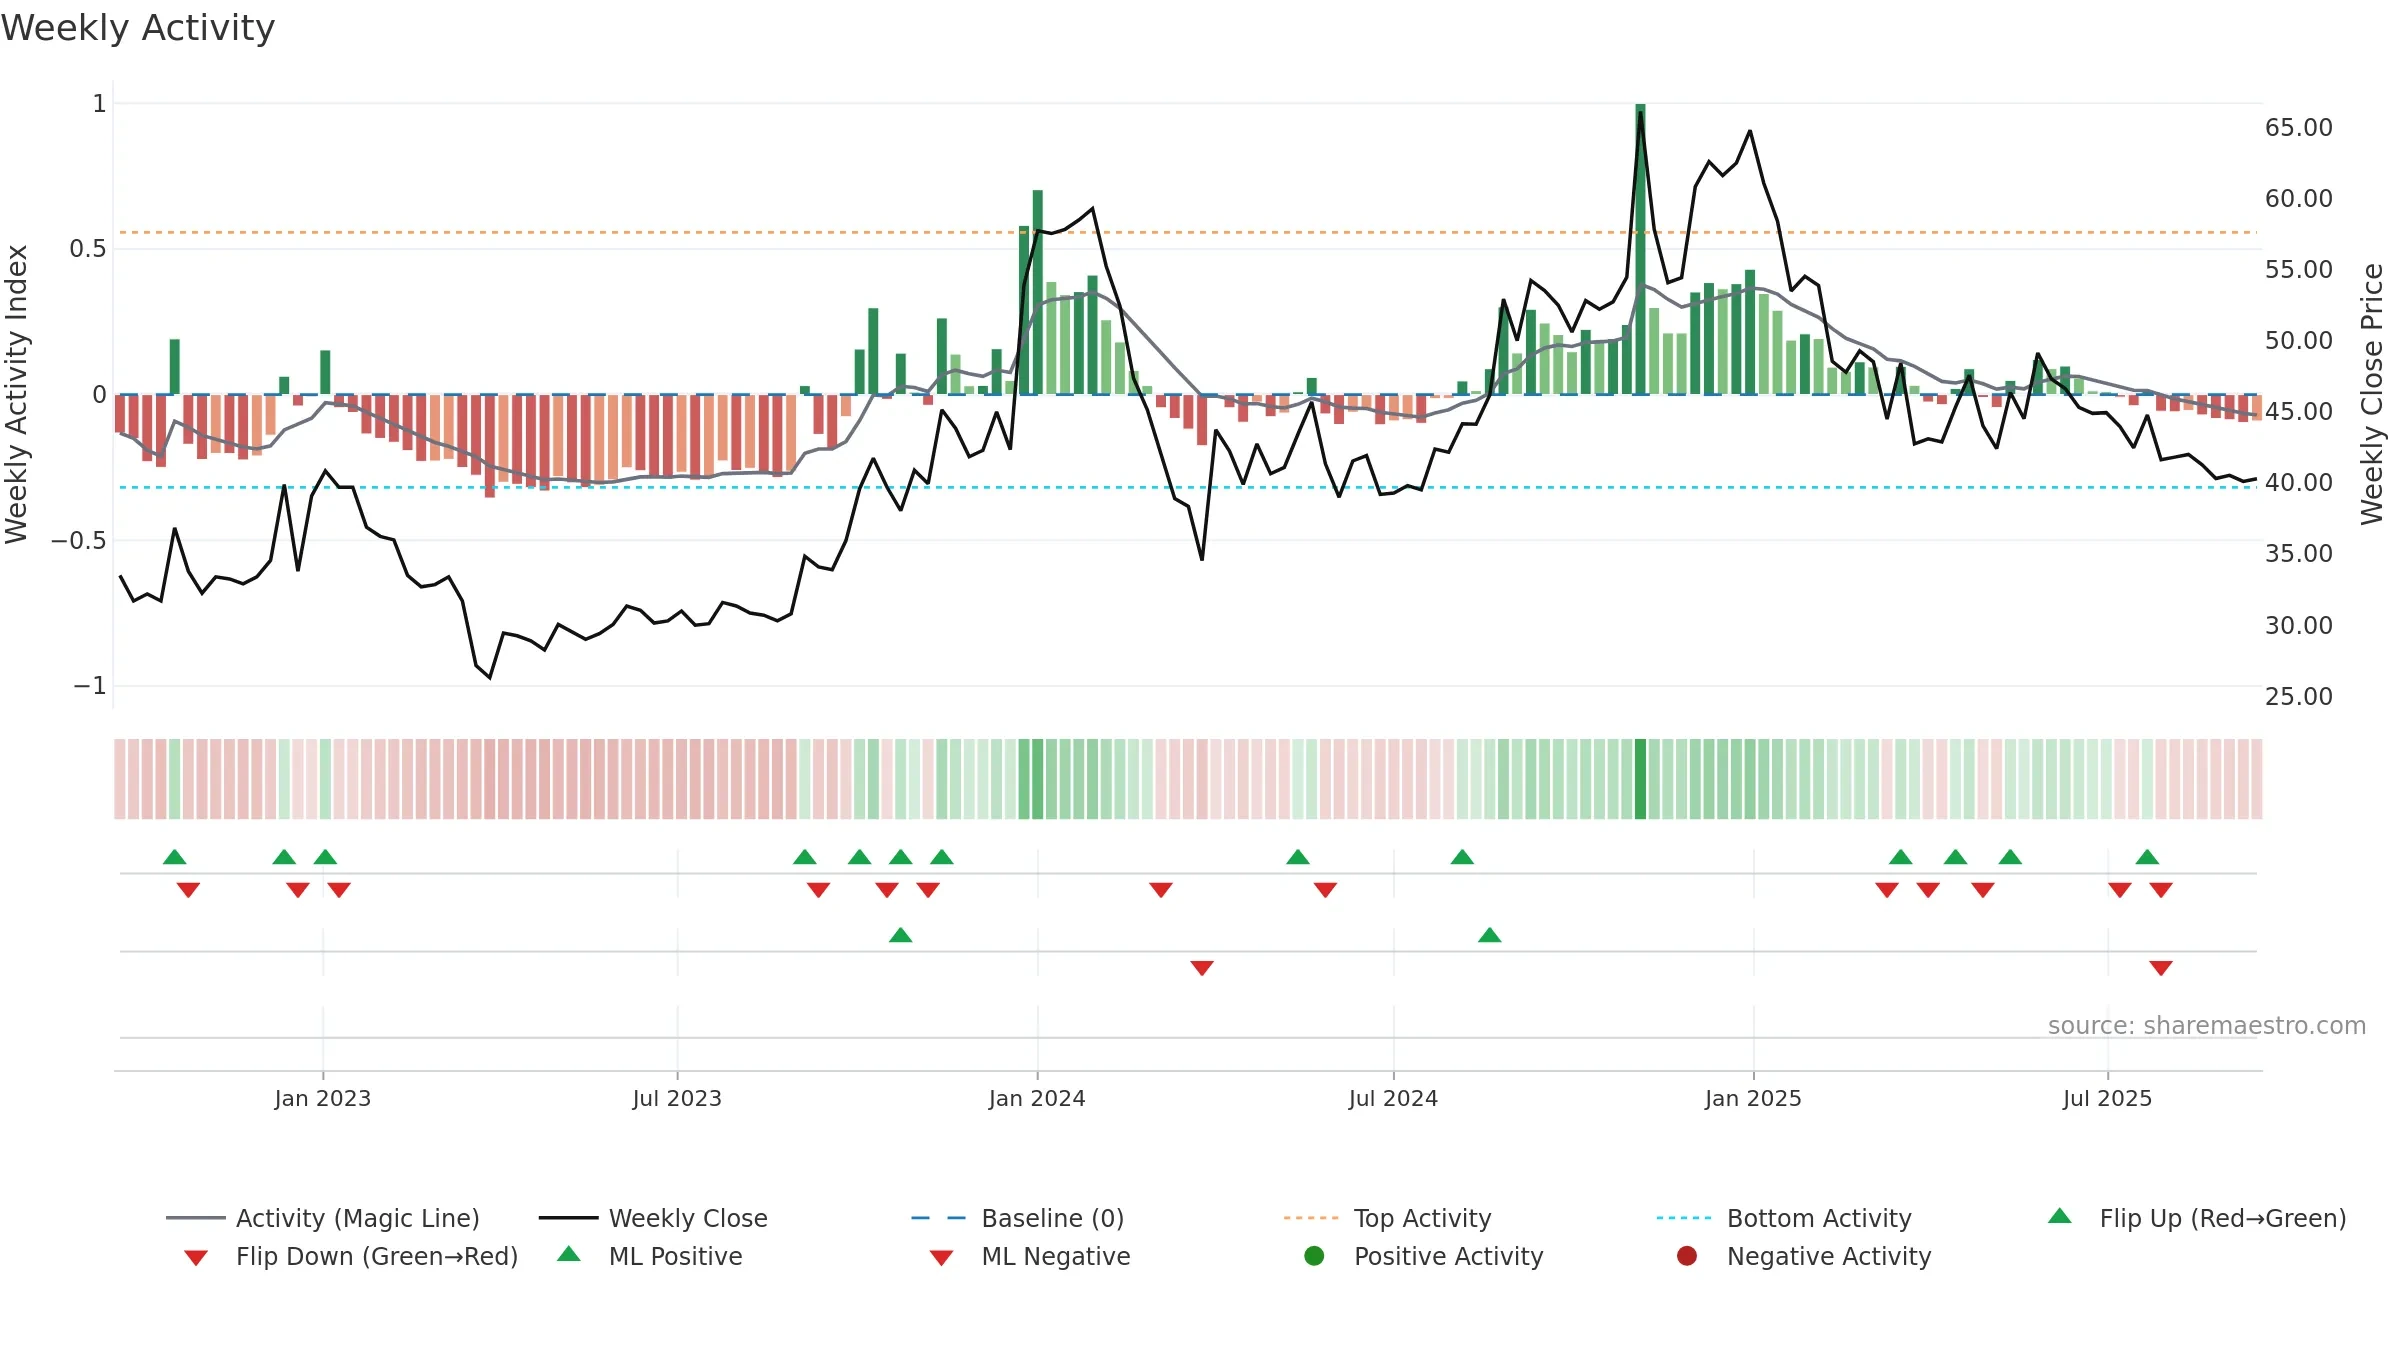Click the Weekly Close Price axis title
This screenshot has height=1350, width=2400.
coord(2372,394)
